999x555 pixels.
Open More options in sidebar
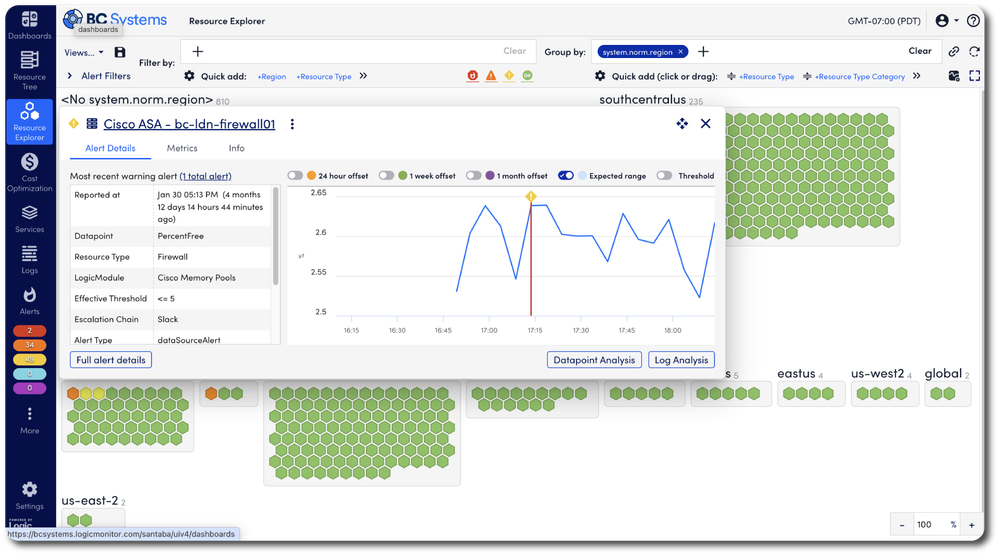click(29, 421)
